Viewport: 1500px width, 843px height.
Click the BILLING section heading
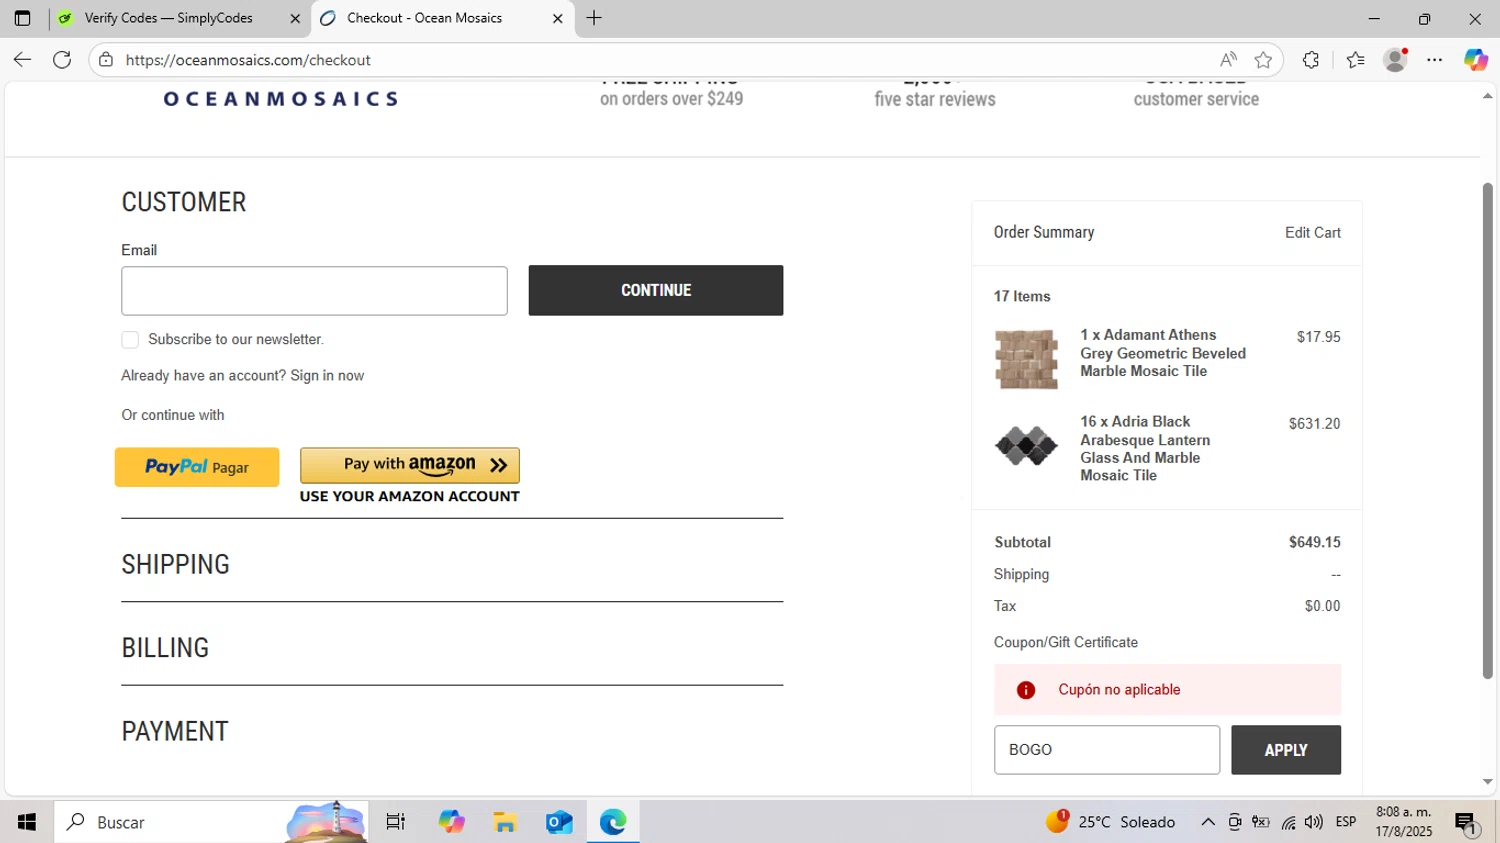pyautogui.click(x=165, y=648)
